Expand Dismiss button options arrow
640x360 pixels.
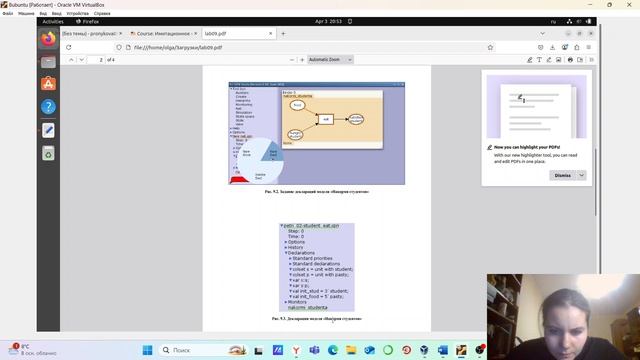coord(582,176)
